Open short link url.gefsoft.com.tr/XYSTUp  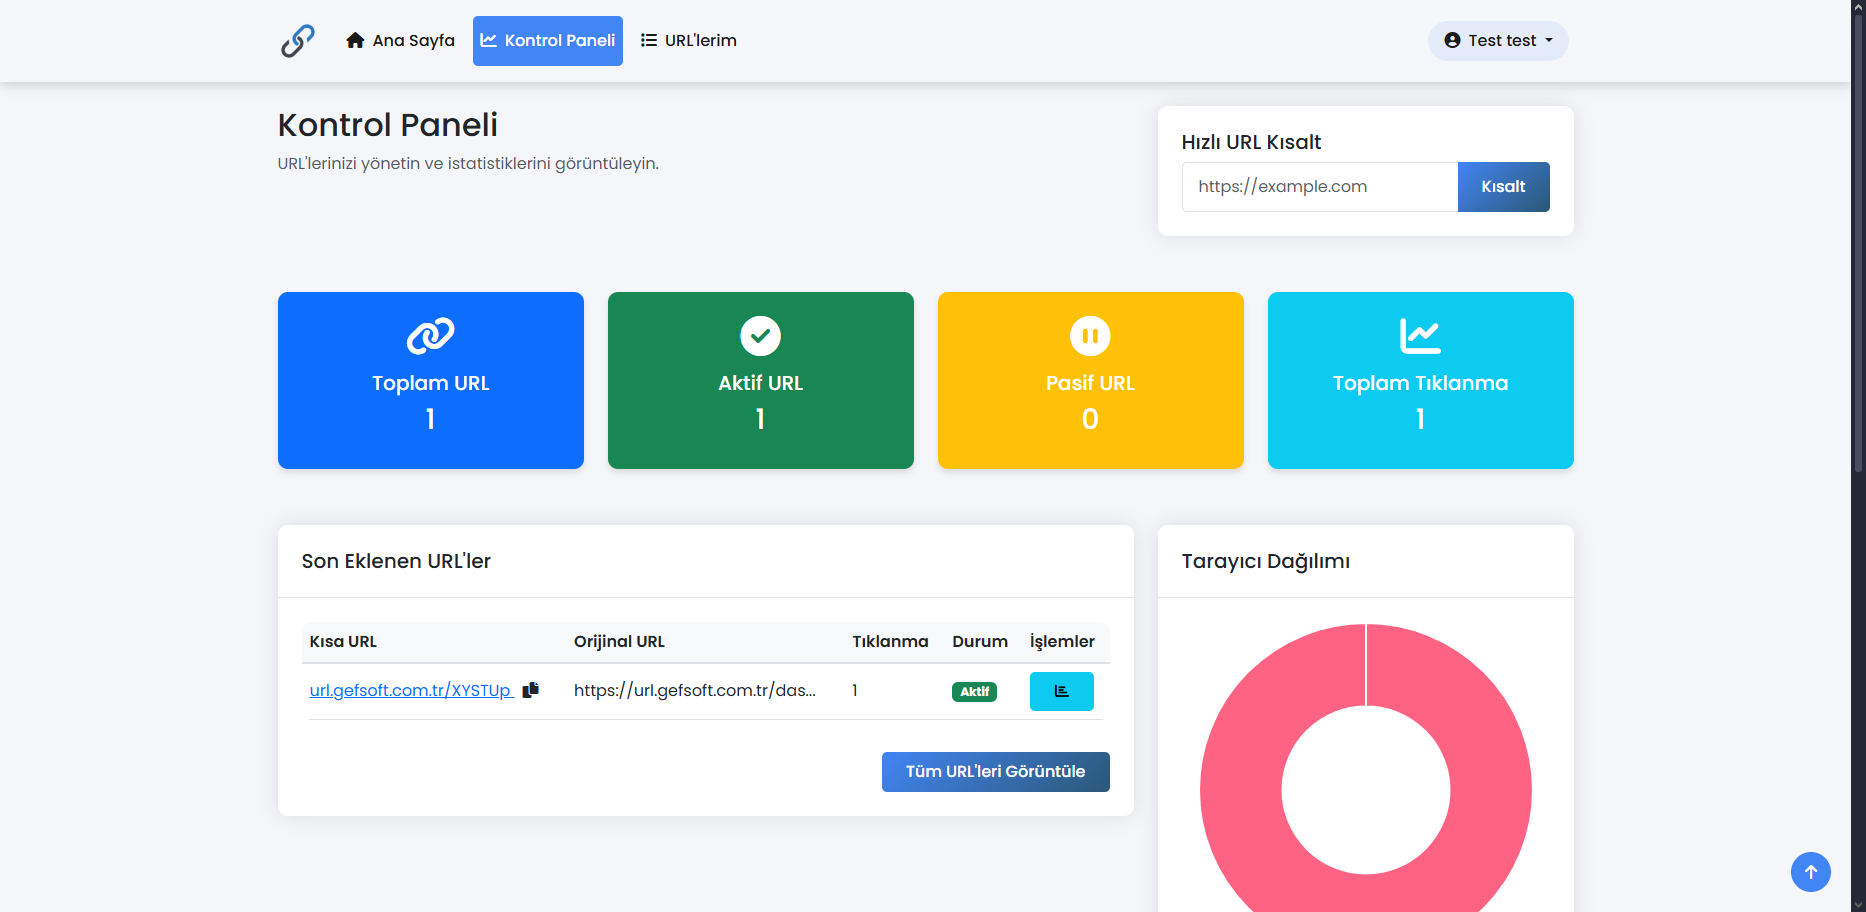(x=411, y=691)
